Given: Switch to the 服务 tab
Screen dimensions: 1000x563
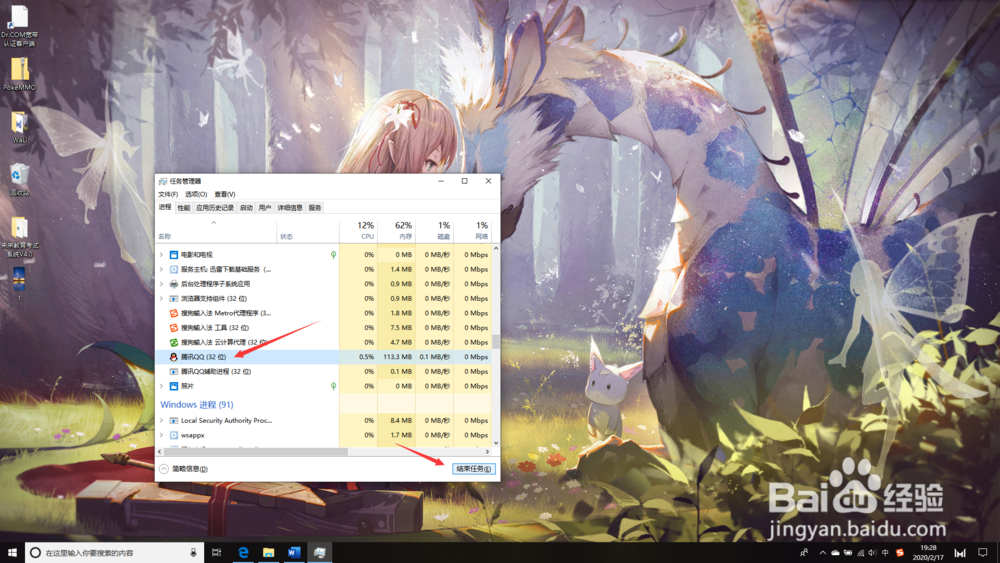Looking at the screenshot, I should [315, 208].
